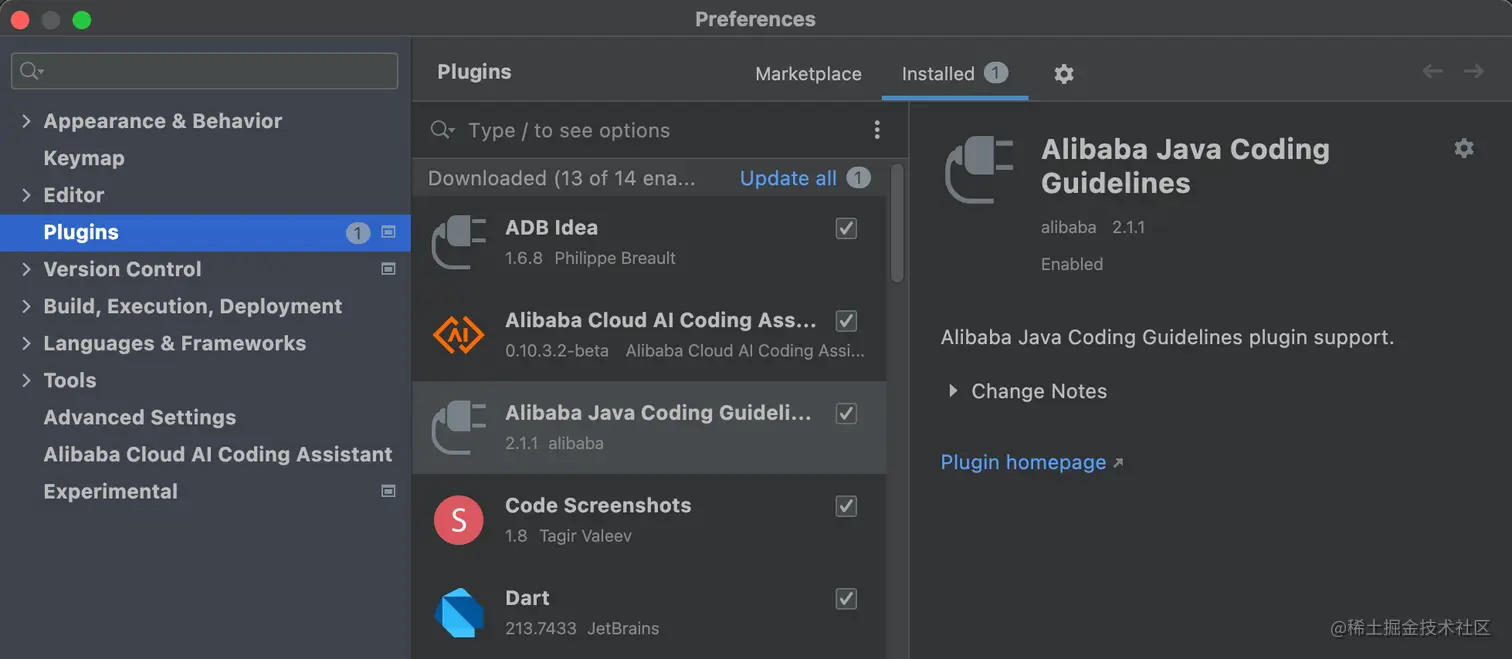
Task: Toggle the Code Screenshots plugin checkbox
Action: (846, 506)
